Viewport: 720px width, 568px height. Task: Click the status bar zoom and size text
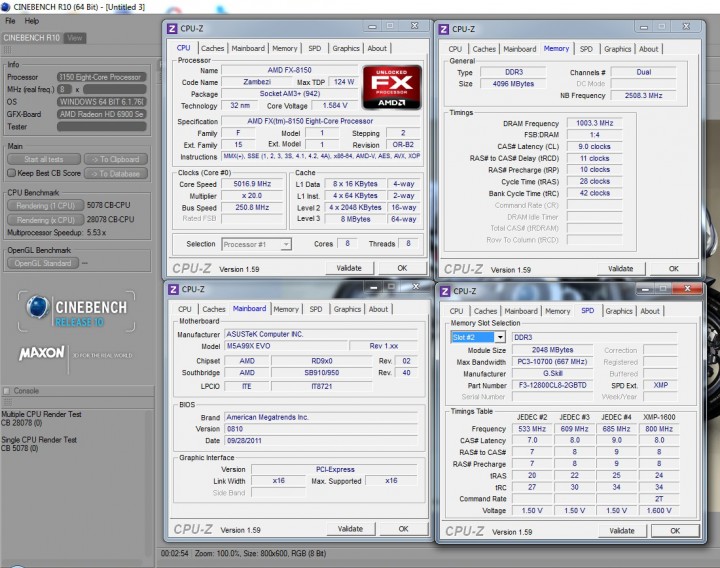tap(260, 554)
